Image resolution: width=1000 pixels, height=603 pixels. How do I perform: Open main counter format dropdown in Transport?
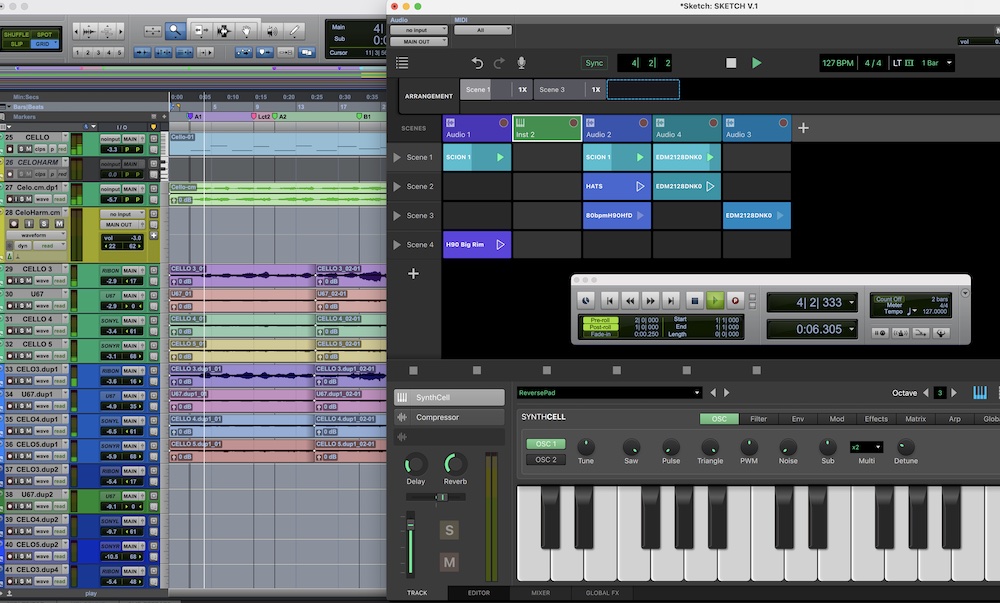click(851, 303)
